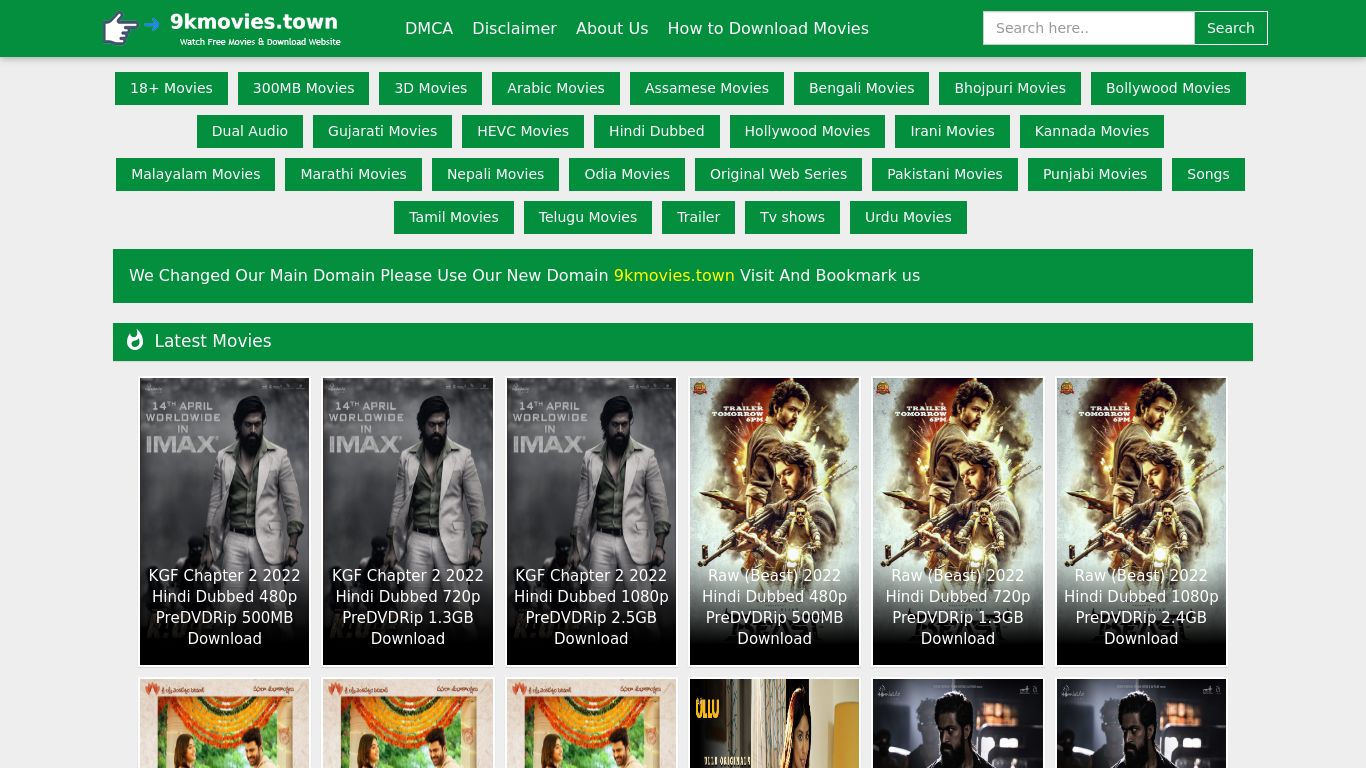Browse the Dual Audio category
Viewport: 1366px width, 768px height.
tap(249, 131)
